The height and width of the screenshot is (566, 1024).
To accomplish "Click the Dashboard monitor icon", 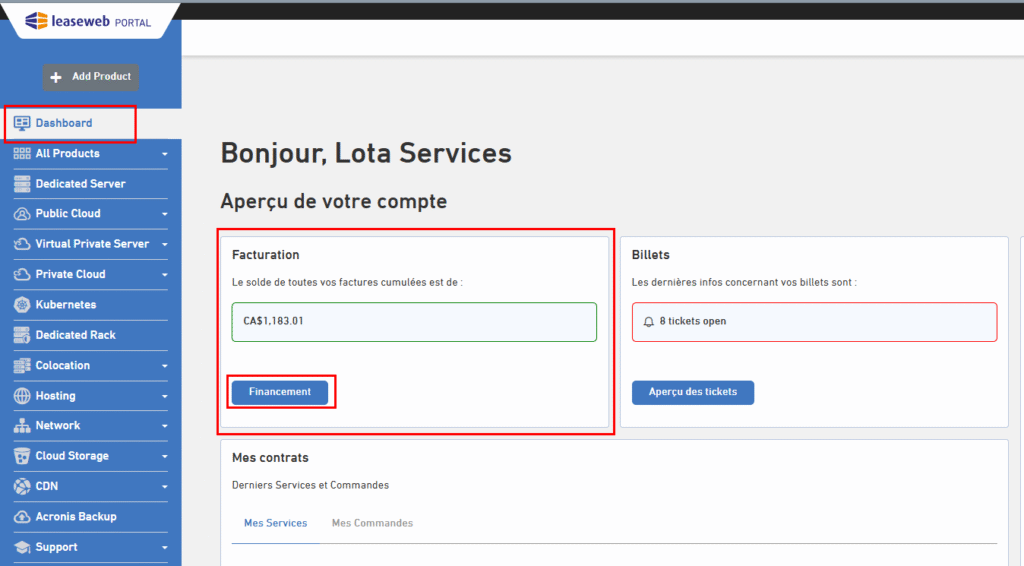I will coord(22,123).
